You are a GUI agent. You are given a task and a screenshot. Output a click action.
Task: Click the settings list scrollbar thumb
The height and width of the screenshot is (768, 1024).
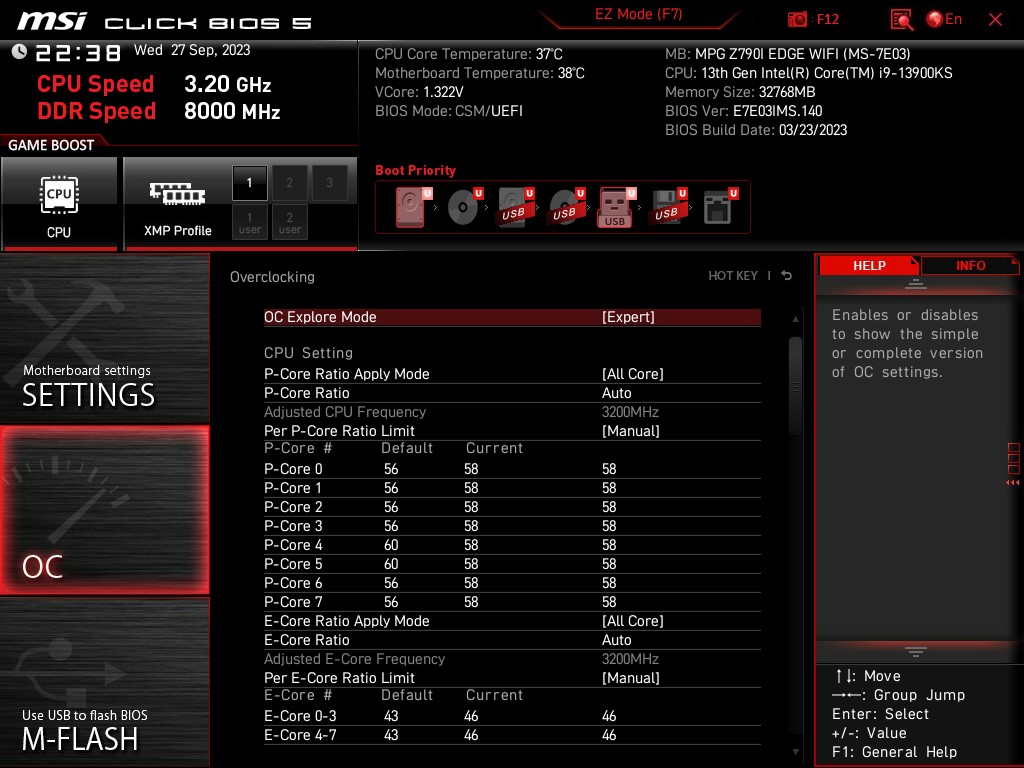795,385
